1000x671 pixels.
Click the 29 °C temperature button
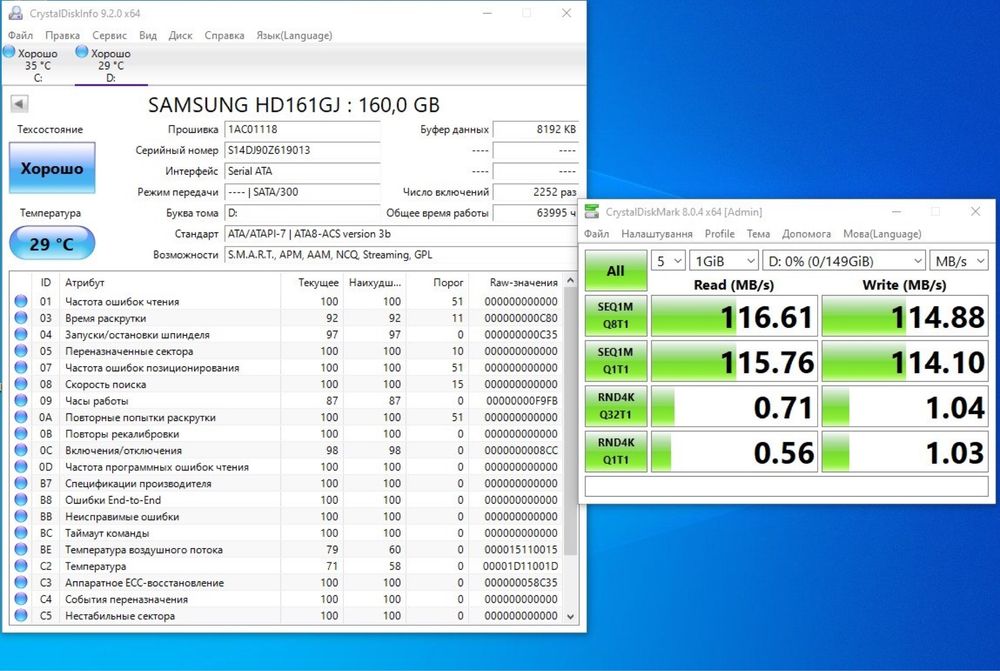pyautogui.click(x=52, y=244)
